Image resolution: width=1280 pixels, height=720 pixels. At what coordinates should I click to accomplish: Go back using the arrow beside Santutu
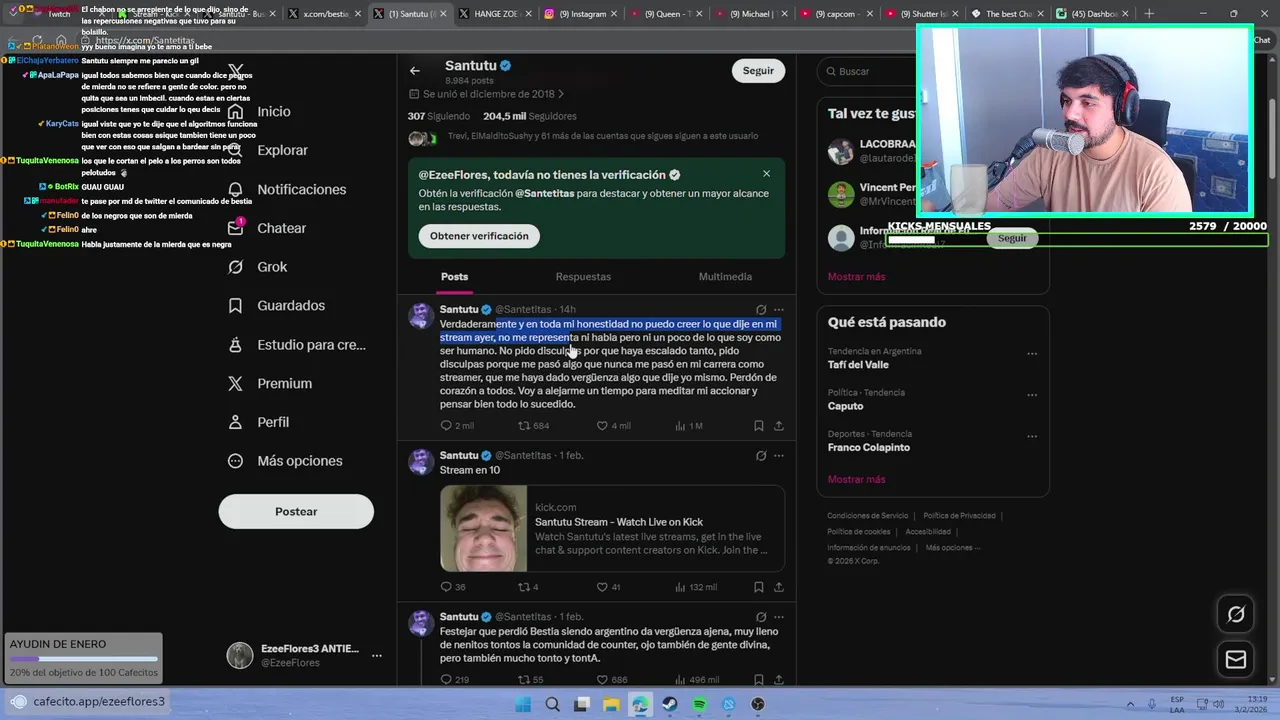(415, 71)
